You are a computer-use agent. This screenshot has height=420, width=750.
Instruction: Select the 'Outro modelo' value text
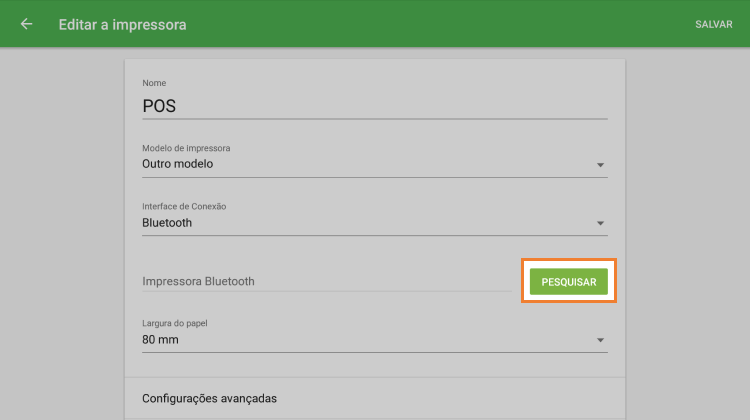point(178,164)
